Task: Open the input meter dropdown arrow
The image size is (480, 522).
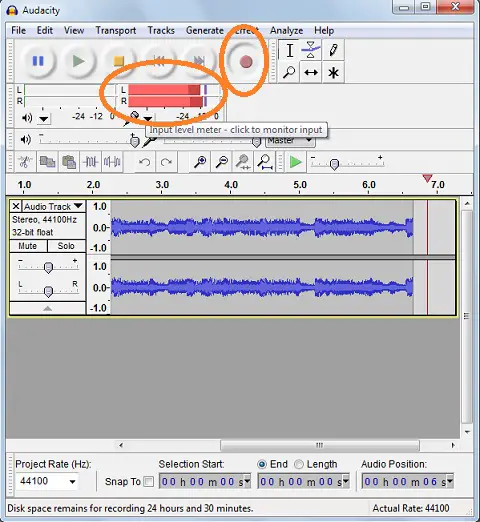Action: 148,118
